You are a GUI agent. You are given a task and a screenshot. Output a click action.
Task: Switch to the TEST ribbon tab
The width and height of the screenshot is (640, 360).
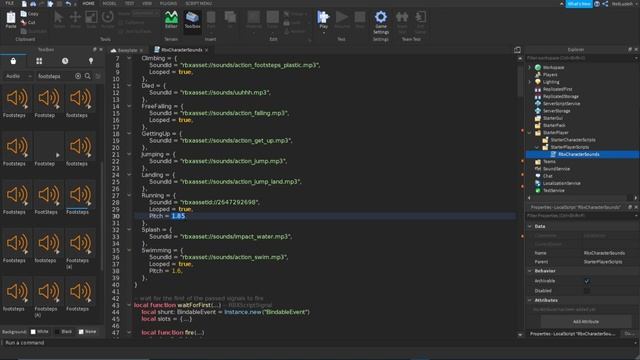click(x=129, y=3)
